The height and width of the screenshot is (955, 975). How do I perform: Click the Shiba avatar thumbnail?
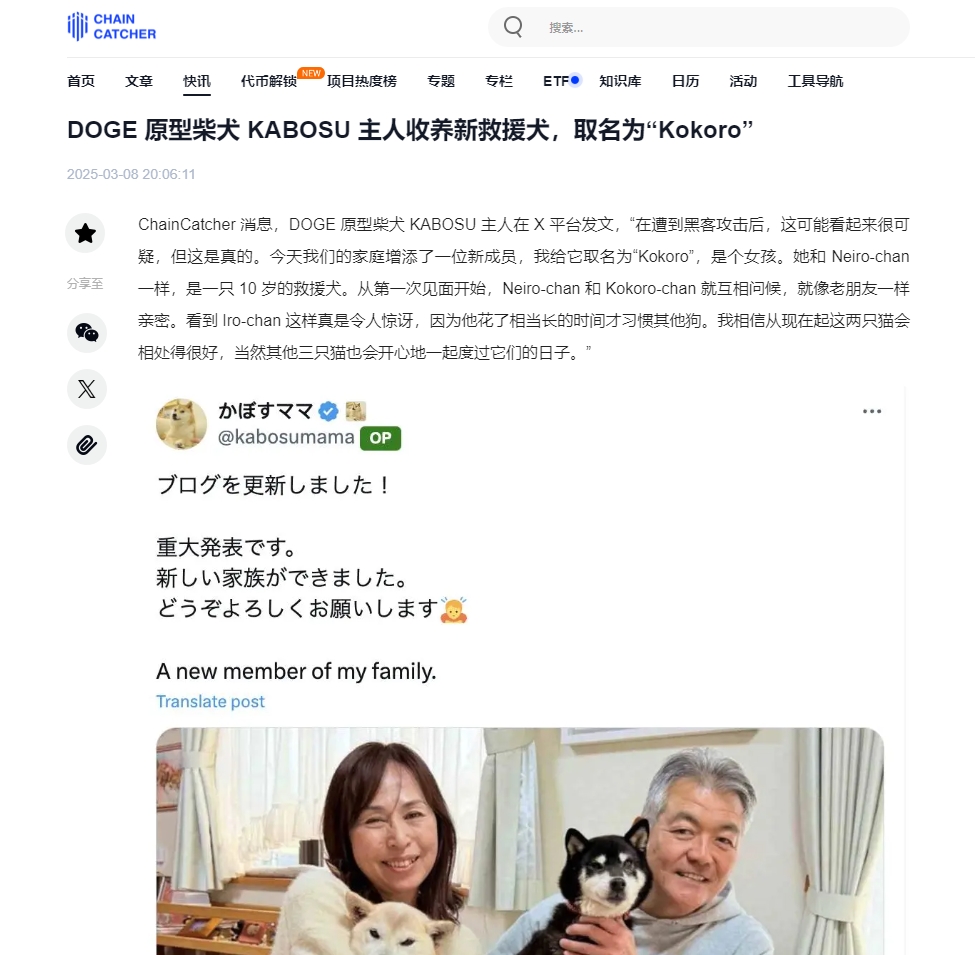[x=181, y=424]
